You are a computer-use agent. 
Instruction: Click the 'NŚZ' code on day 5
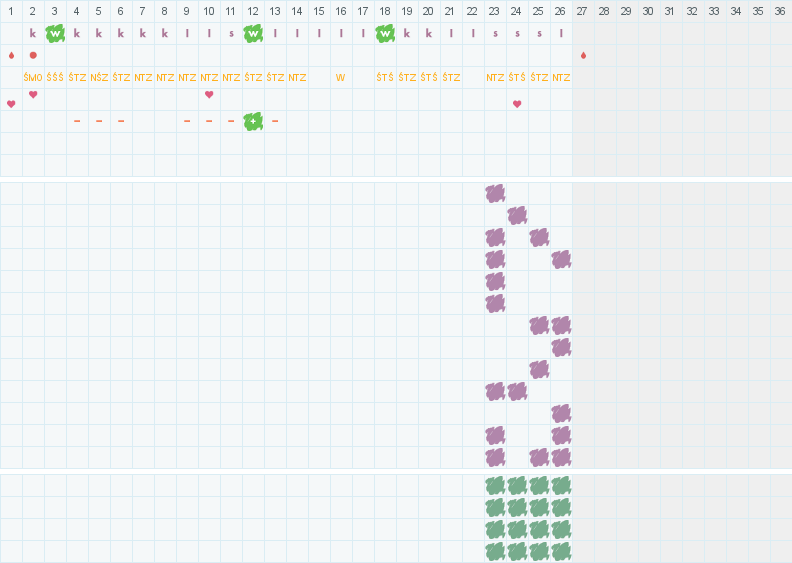(x=99, y=77)
